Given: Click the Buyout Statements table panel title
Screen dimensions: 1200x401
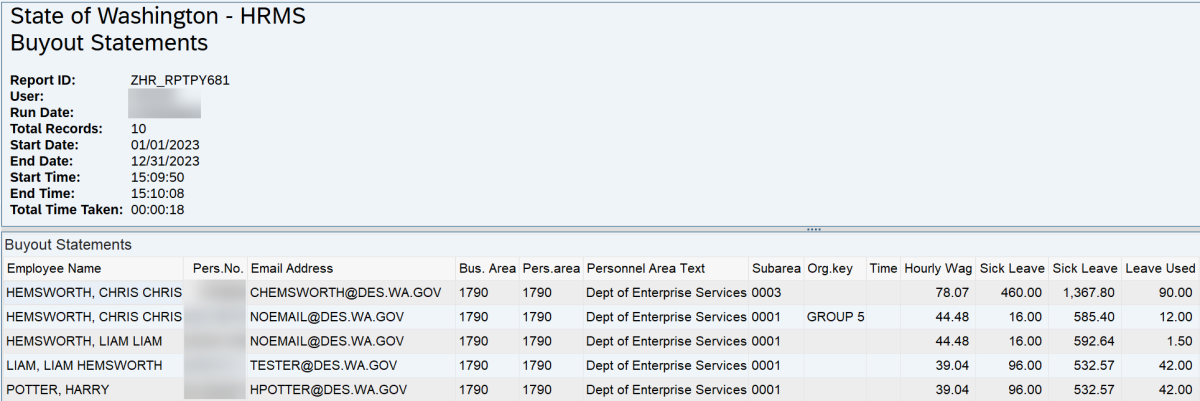Looking at the screenshot, I should click(x=68, y=245).
